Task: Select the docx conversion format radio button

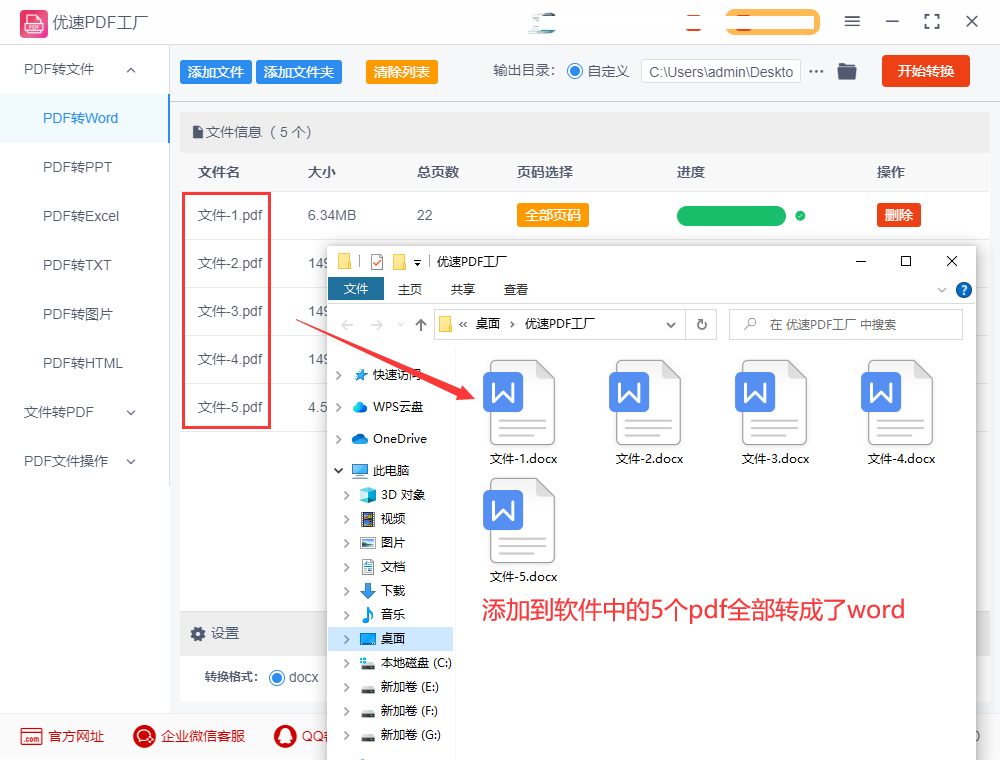Action: click(277, 678)
